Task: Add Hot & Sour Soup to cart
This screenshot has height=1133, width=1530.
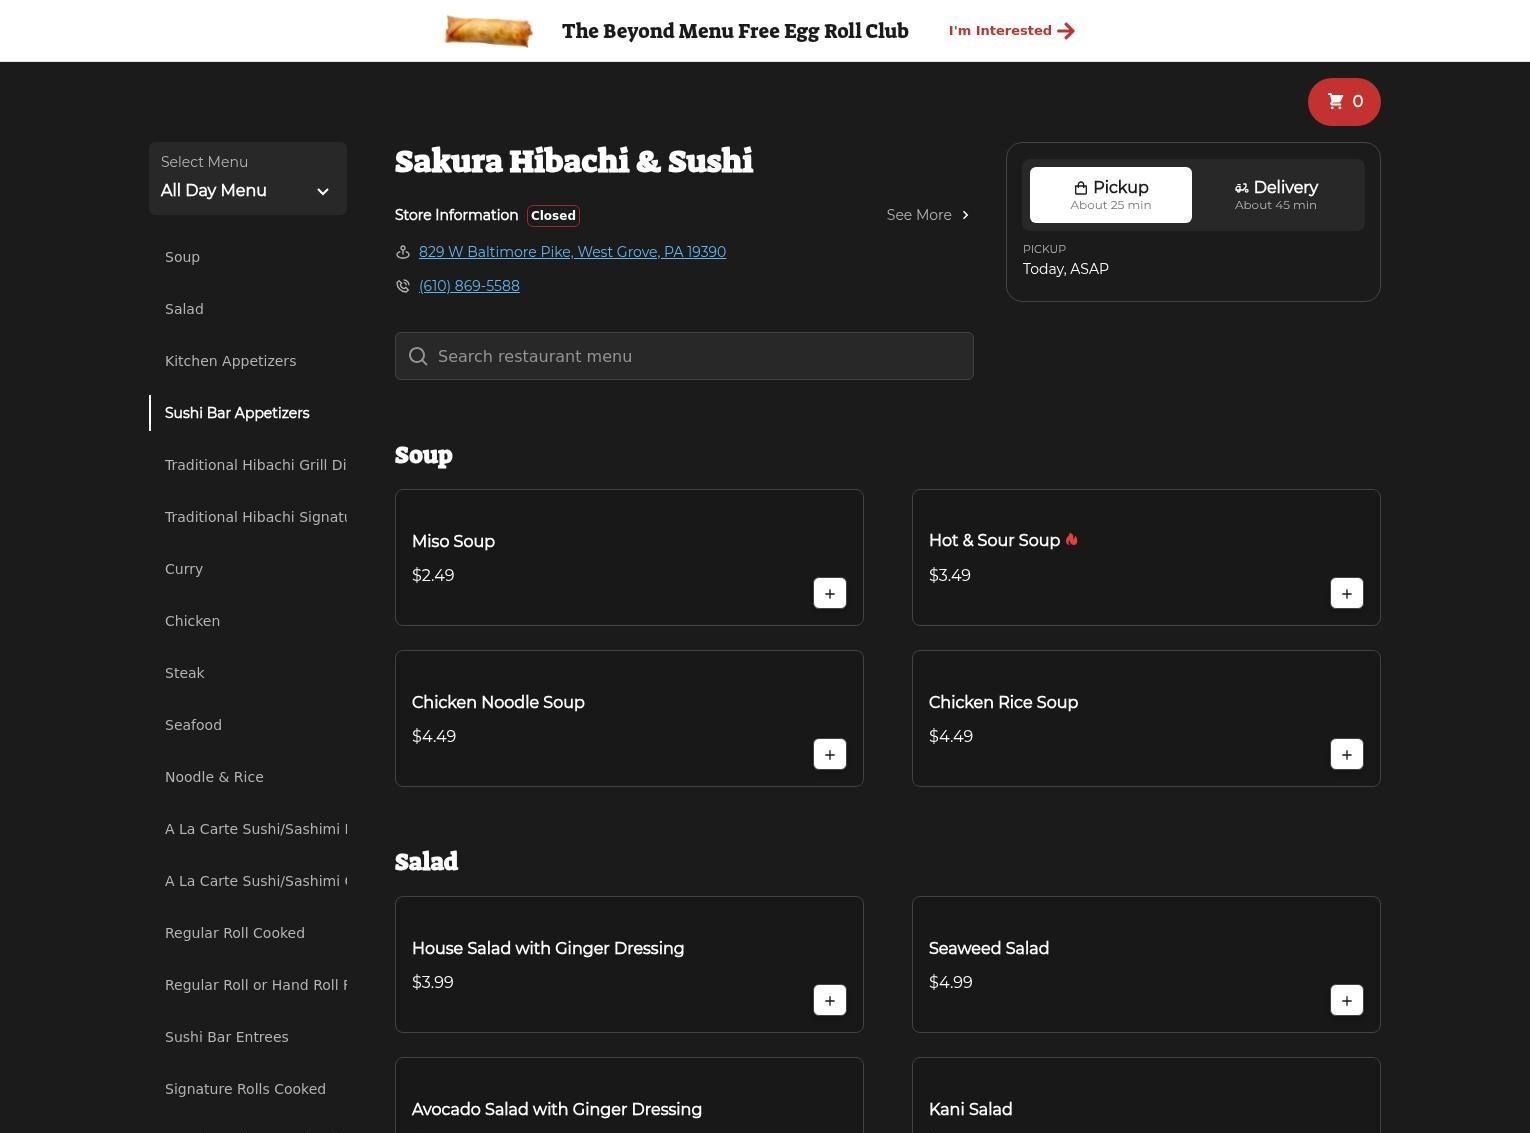Action: 1346,593
